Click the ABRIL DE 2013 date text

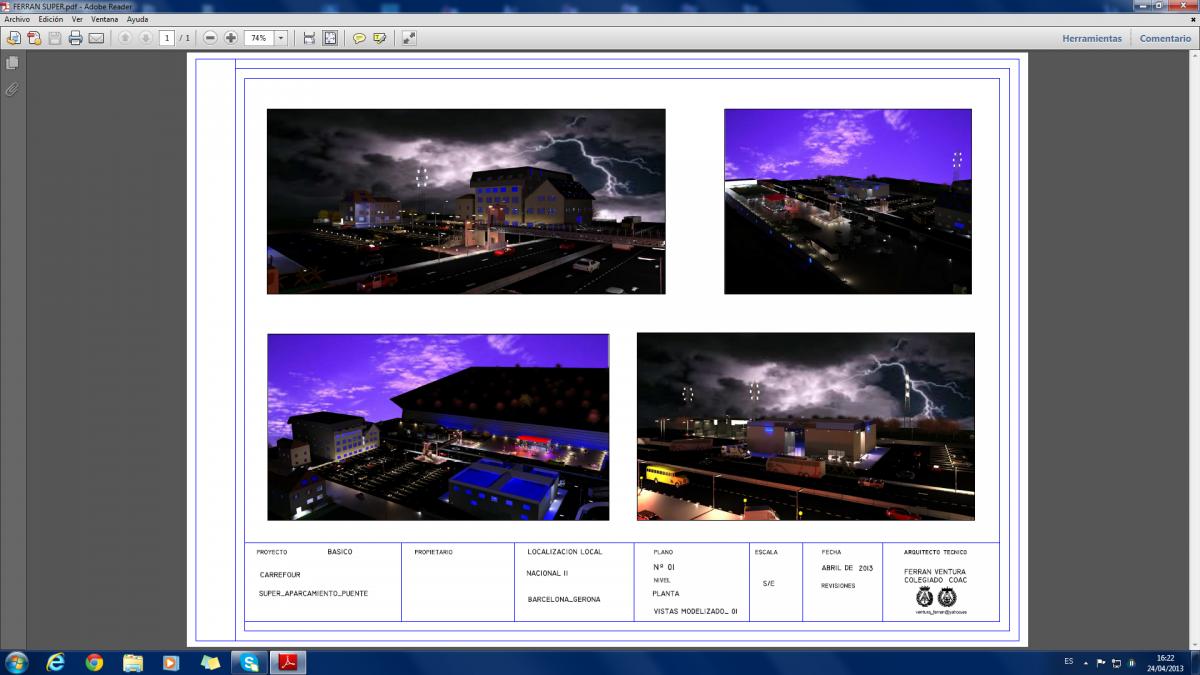pyautogui.click(x=847, y=568)
